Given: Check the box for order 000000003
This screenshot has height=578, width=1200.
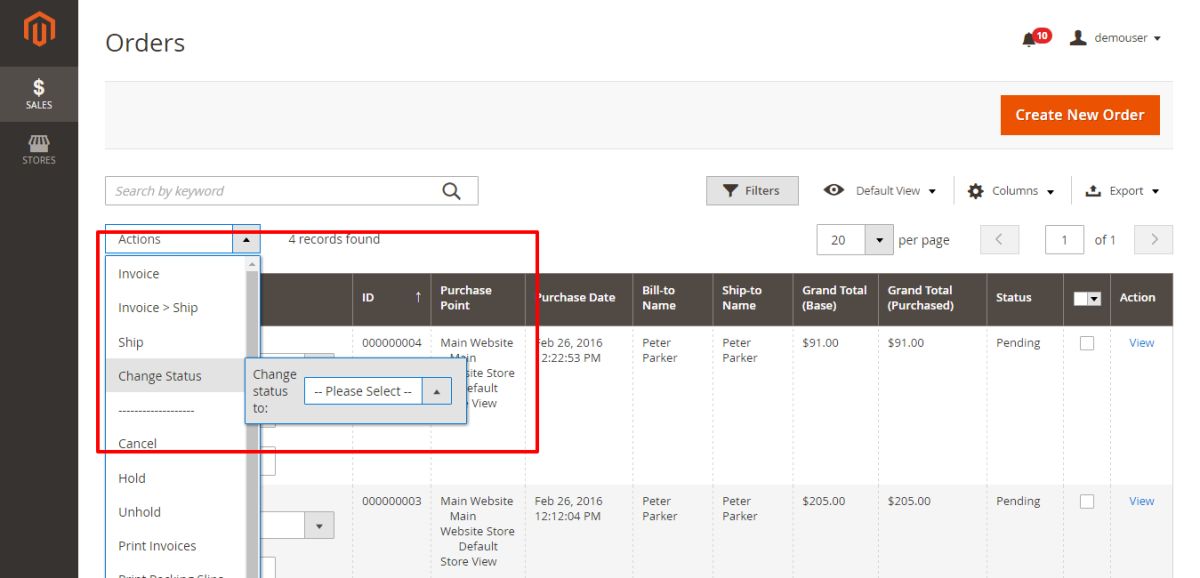Looking at the screenshot, I should coord(1087,502).
